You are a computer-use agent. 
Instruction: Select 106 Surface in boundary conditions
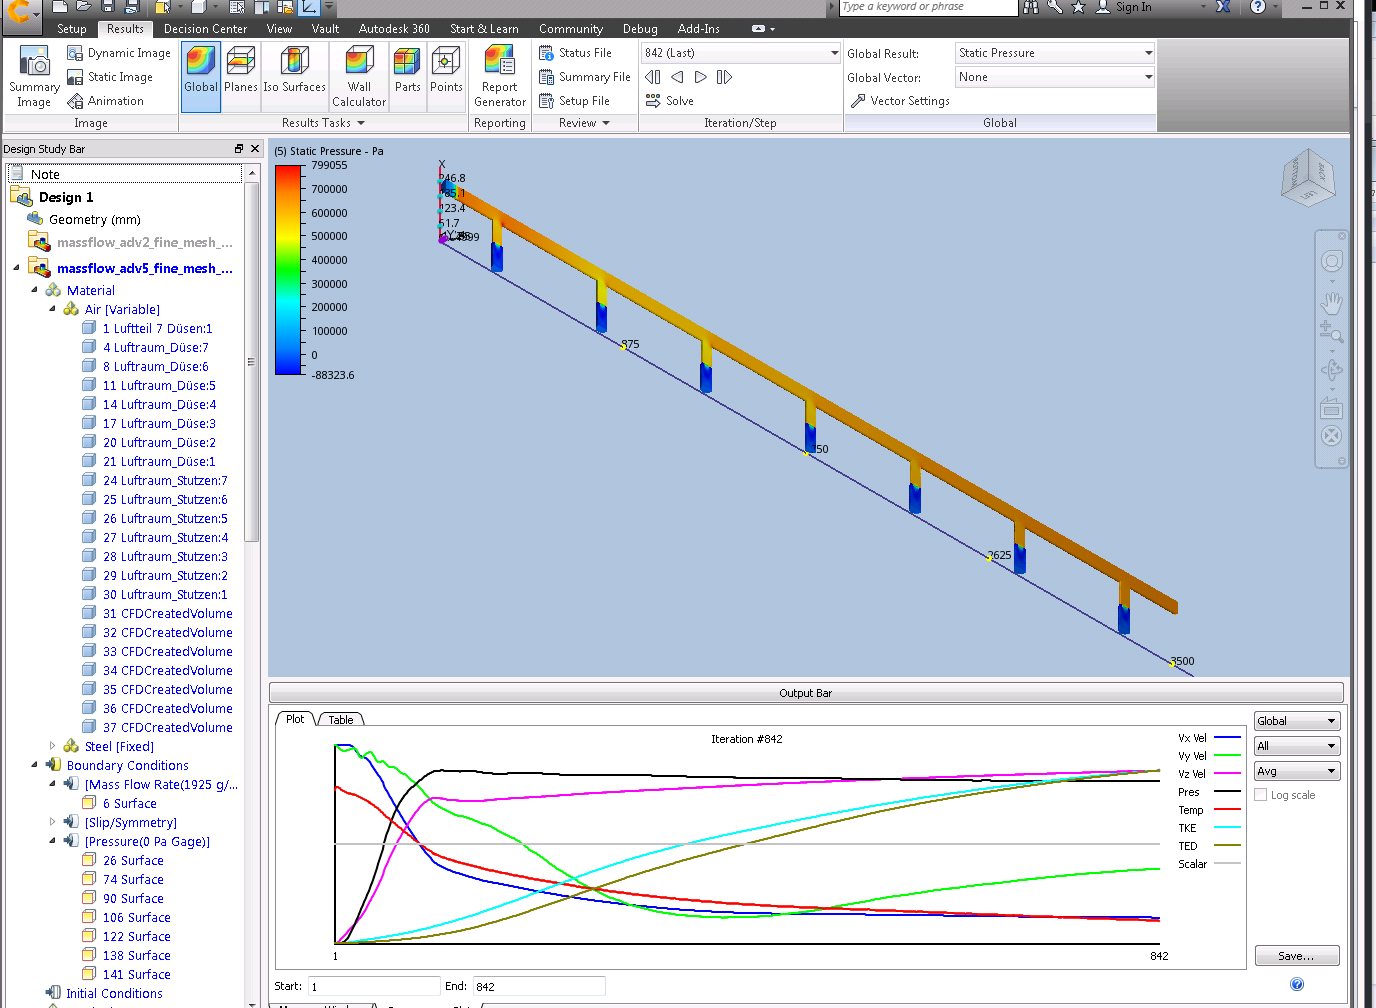click(x=136, y=917)
